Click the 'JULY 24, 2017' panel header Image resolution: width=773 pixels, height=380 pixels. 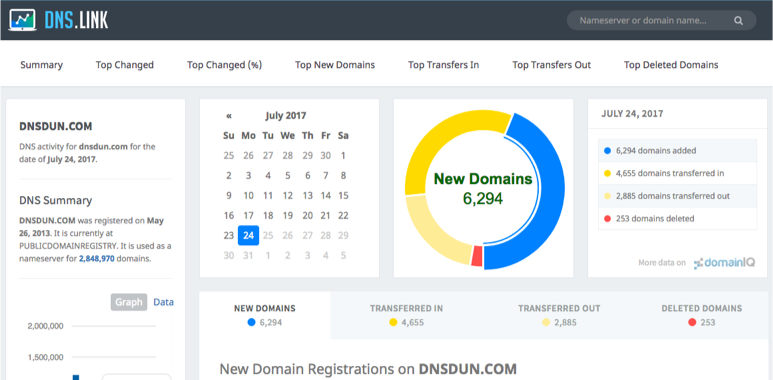point(632,114)
